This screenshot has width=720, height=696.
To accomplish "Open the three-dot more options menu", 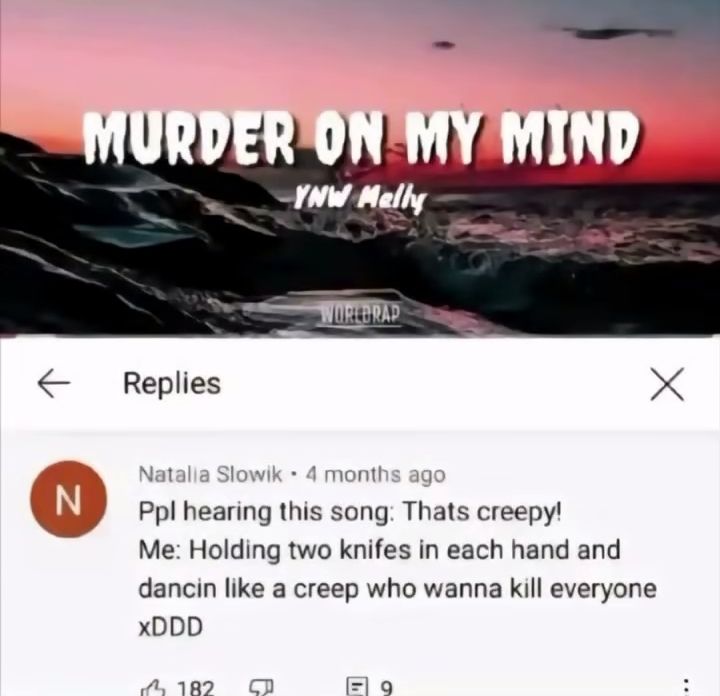I will click(x=686, y=687).
